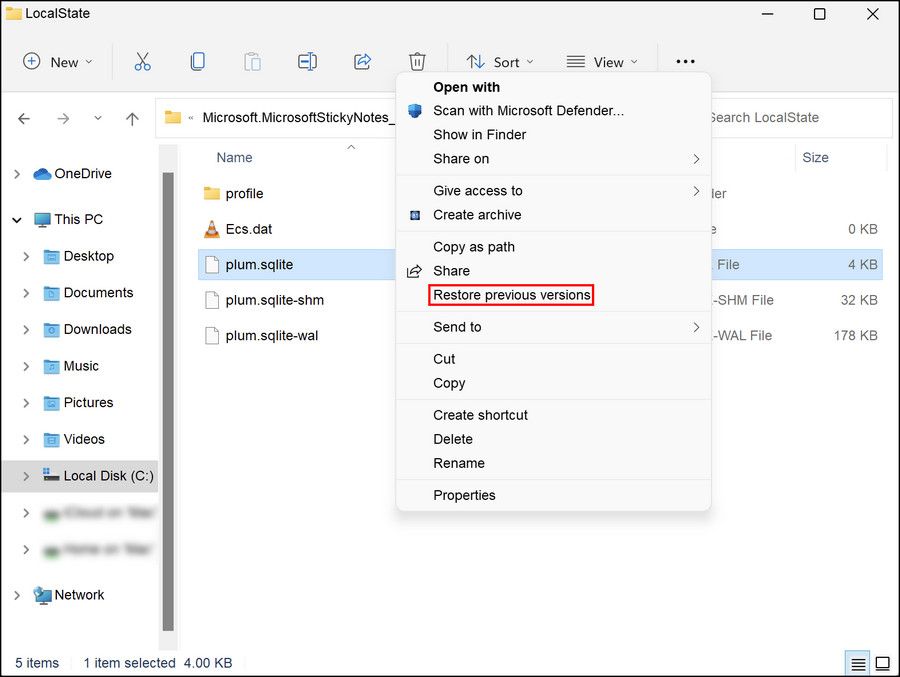Click the Copy toolbar icon

pos(197,61)
